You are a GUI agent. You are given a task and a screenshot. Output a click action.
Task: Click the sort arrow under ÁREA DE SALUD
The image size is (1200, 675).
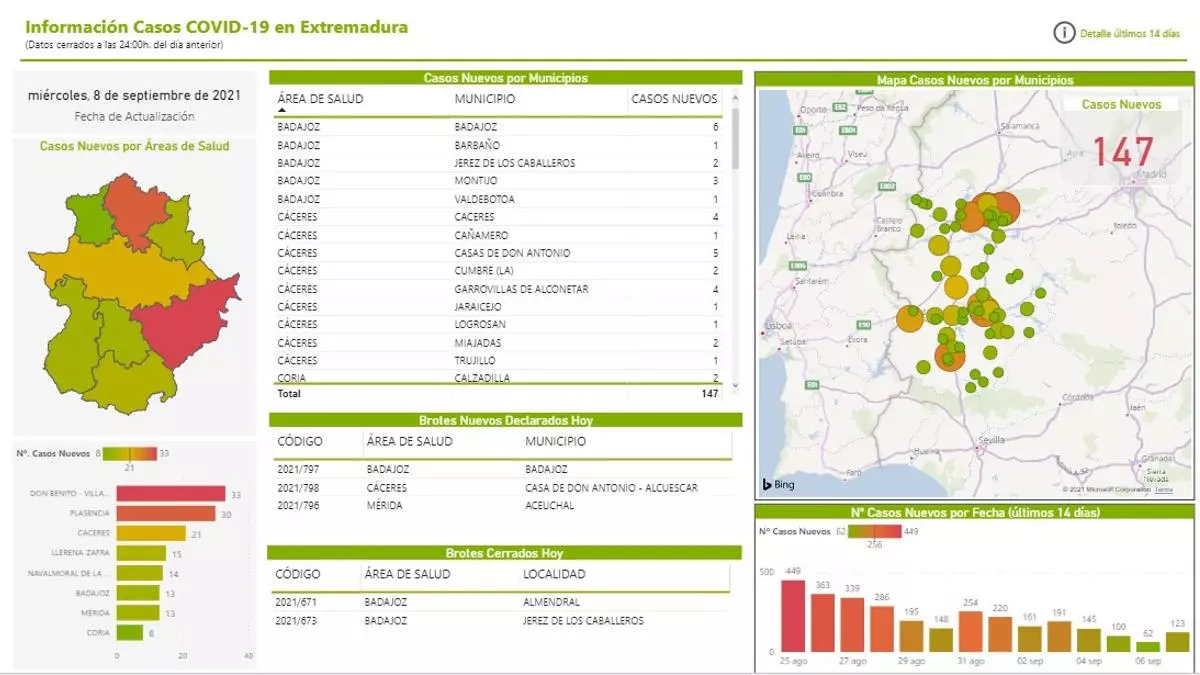282,112
